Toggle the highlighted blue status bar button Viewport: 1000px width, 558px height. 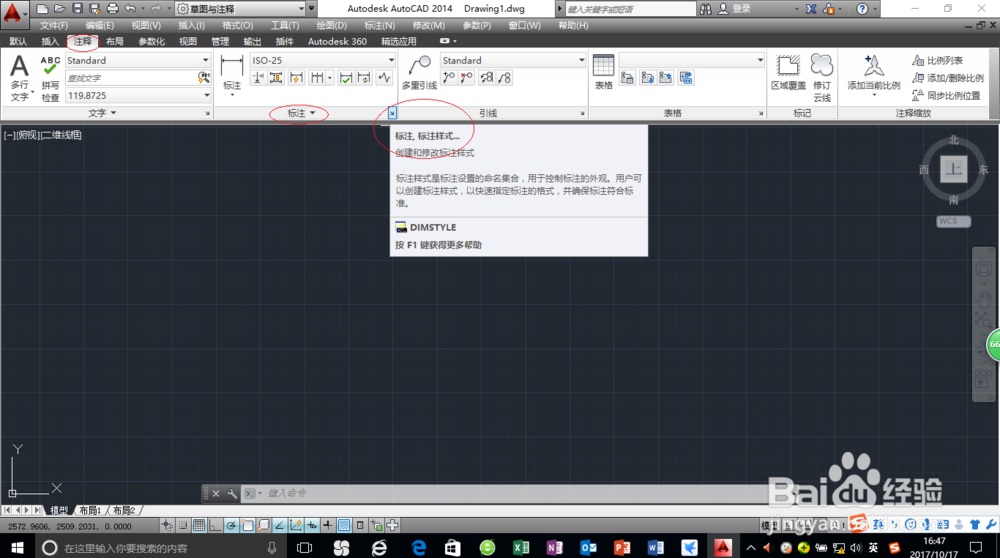click(x=344, y=525)
